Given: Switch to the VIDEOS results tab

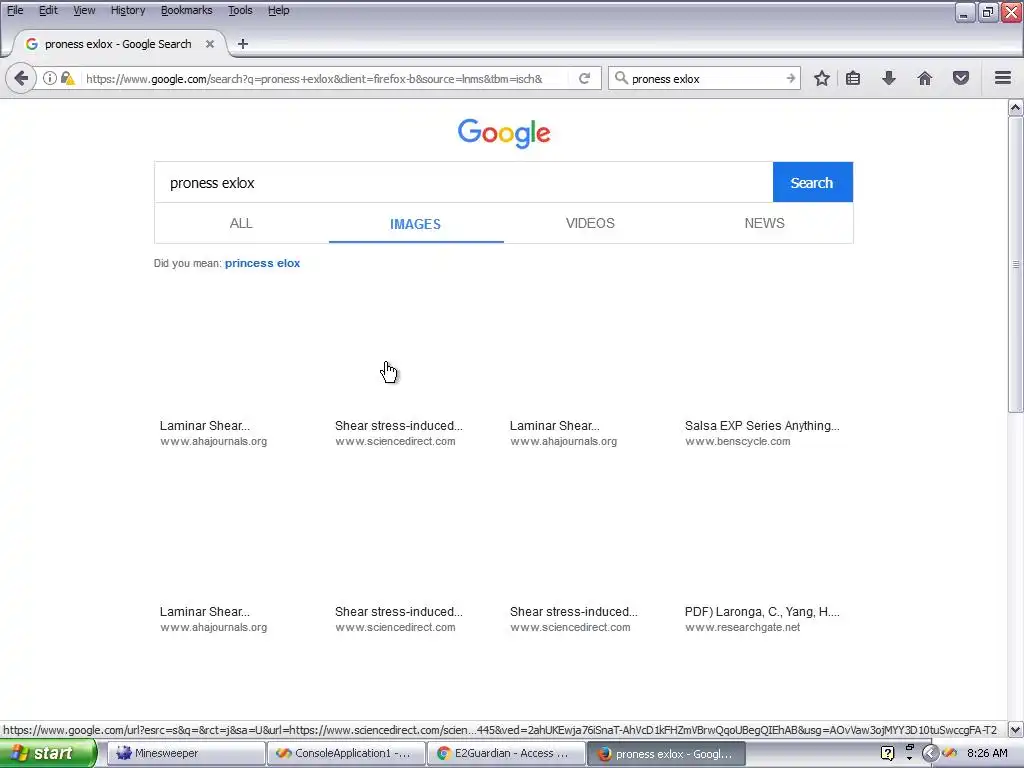Looking at the screenshot, I should point(590,223).
